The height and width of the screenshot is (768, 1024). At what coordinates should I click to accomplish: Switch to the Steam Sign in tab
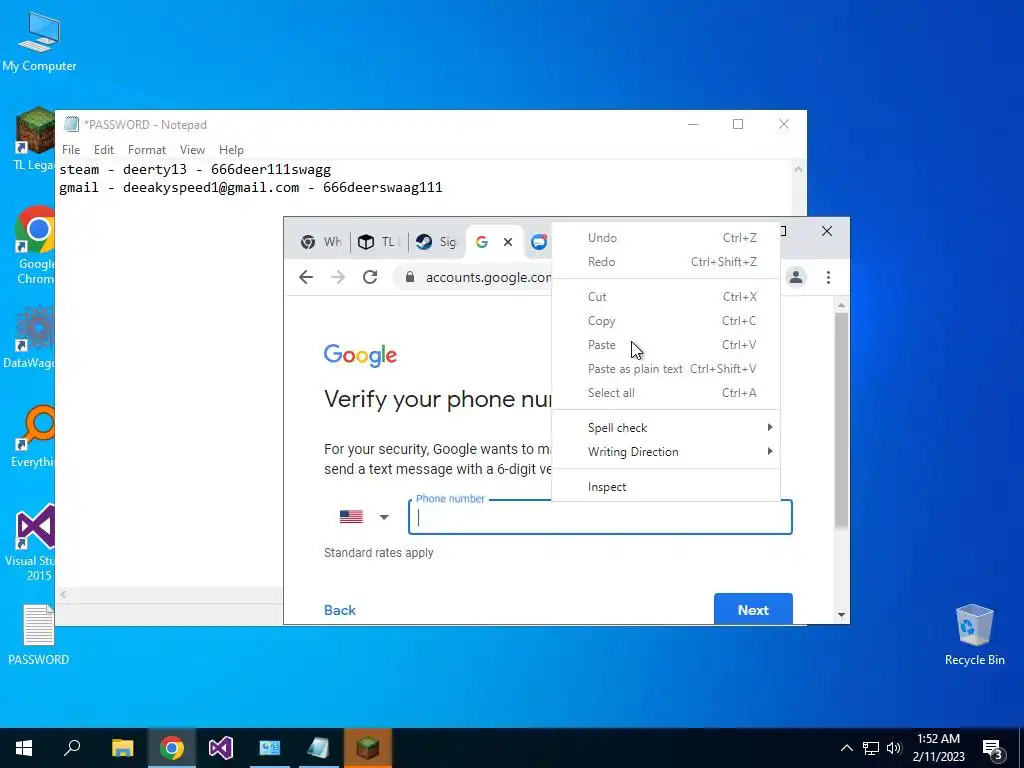(436, 242)
